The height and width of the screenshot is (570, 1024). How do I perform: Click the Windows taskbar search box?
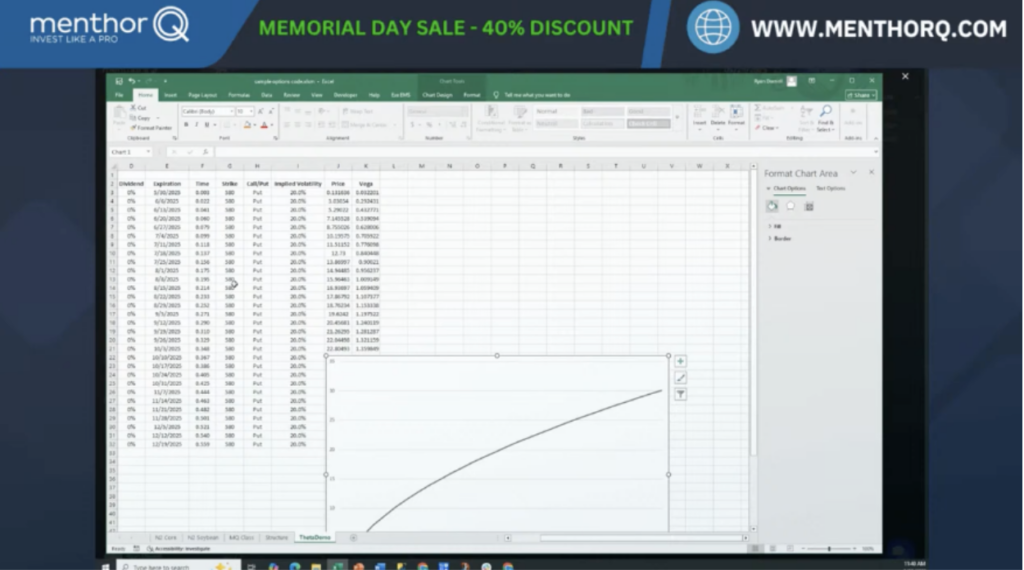pos(178,566)
